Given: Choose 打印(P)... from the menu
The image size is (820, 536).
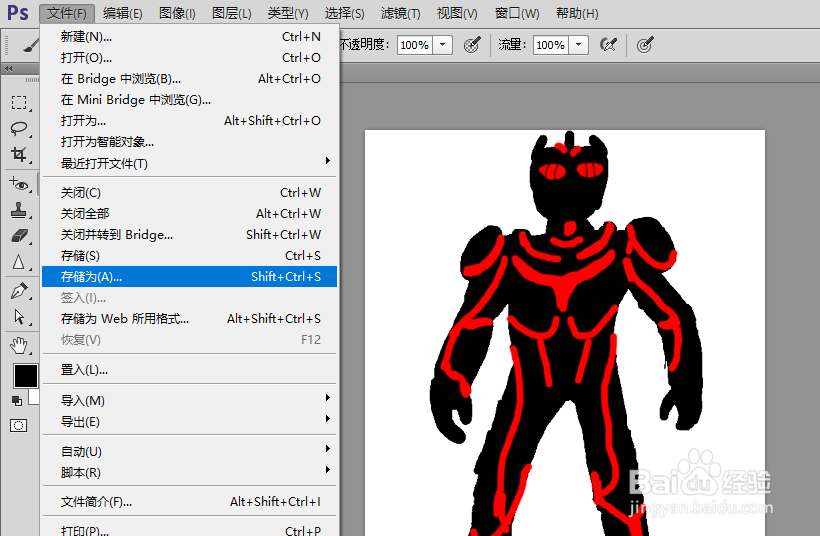Looking at the screenshot, I should 189,529.
